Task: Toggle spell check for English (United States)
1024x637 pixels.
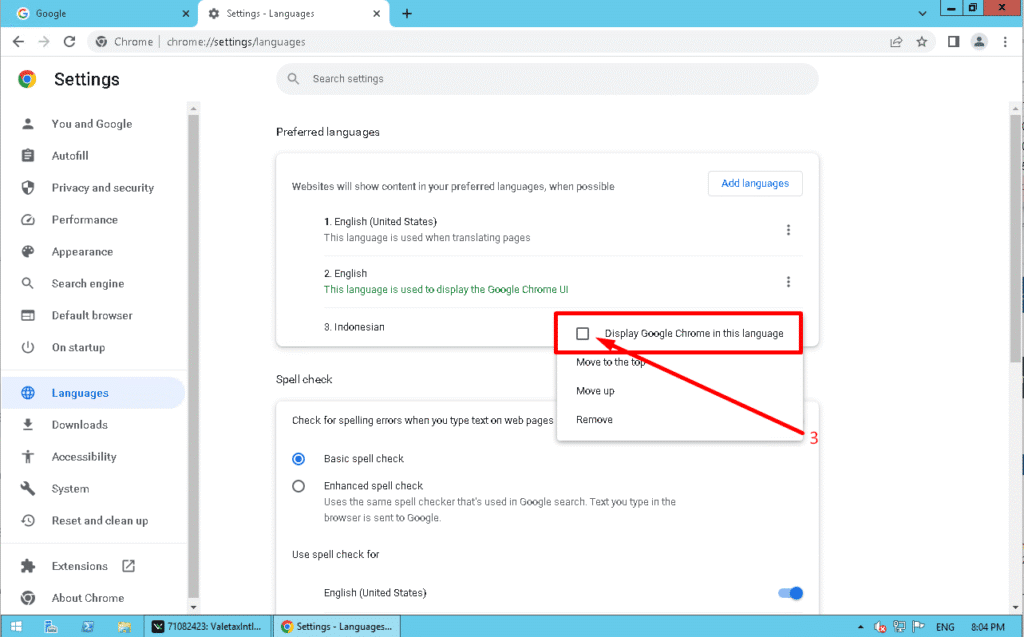Action: (790, 593)
